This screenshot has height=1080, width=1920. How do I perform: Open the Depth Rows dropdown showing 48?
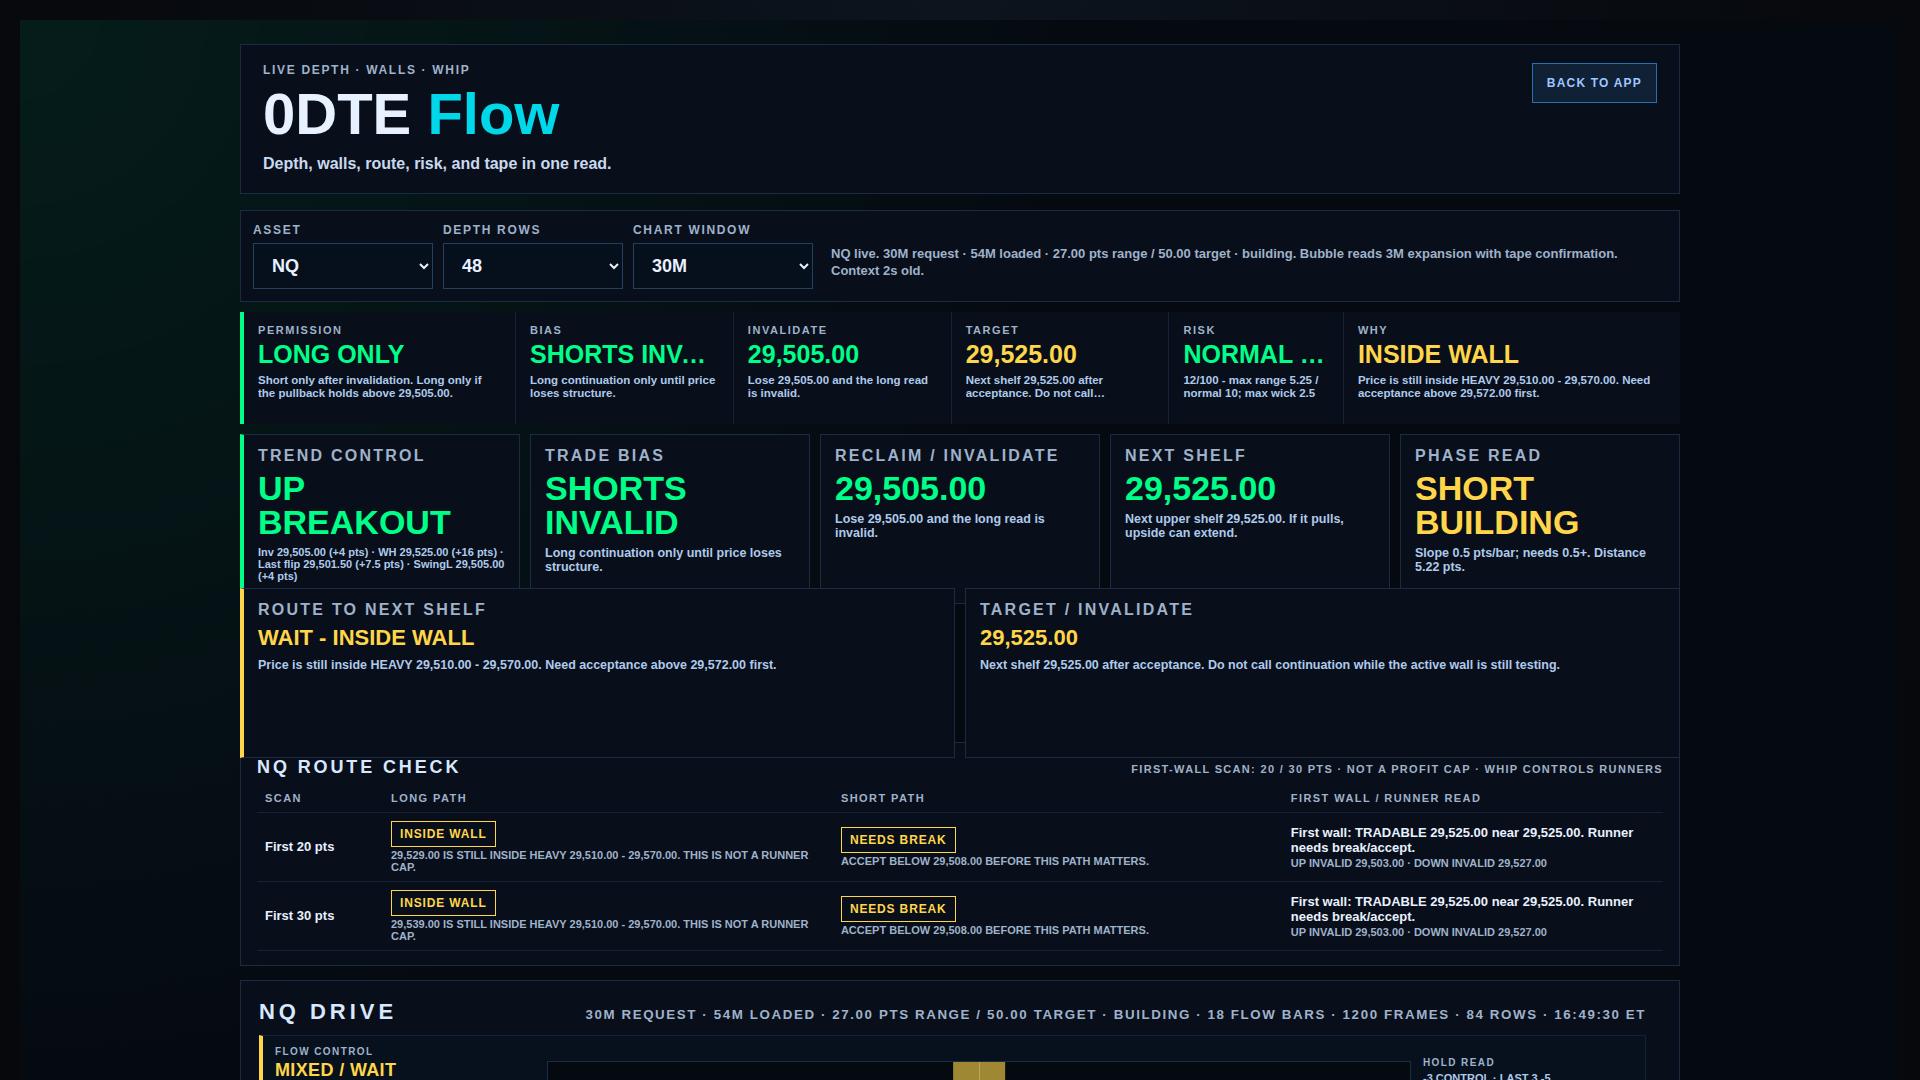click(533, 266)
